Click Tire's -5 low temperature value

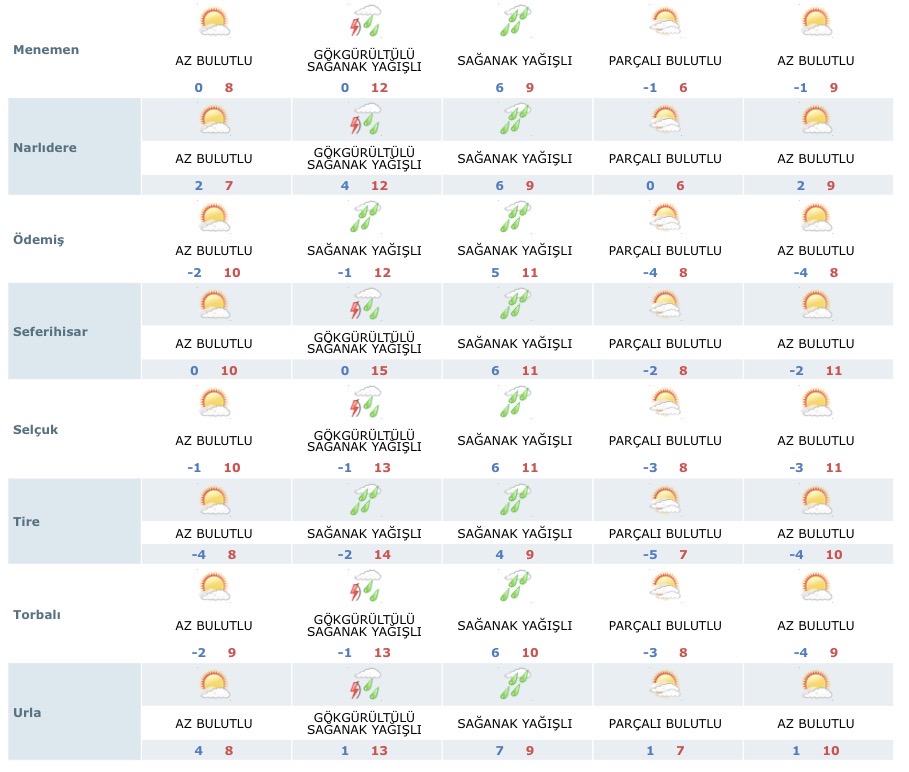[650, 556]
